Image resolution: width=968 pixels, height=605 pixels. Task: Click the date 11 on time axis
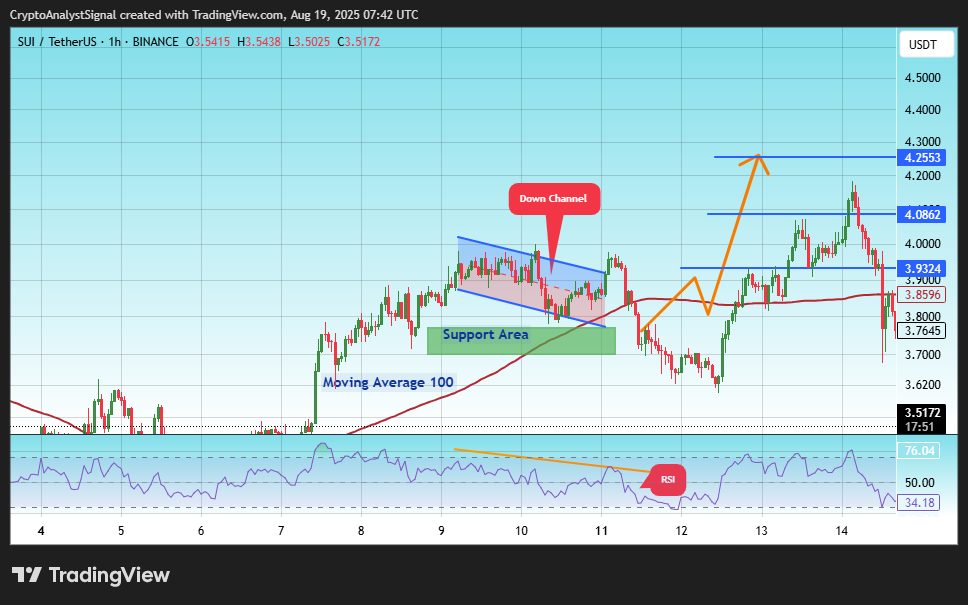[x=601, y=530]
